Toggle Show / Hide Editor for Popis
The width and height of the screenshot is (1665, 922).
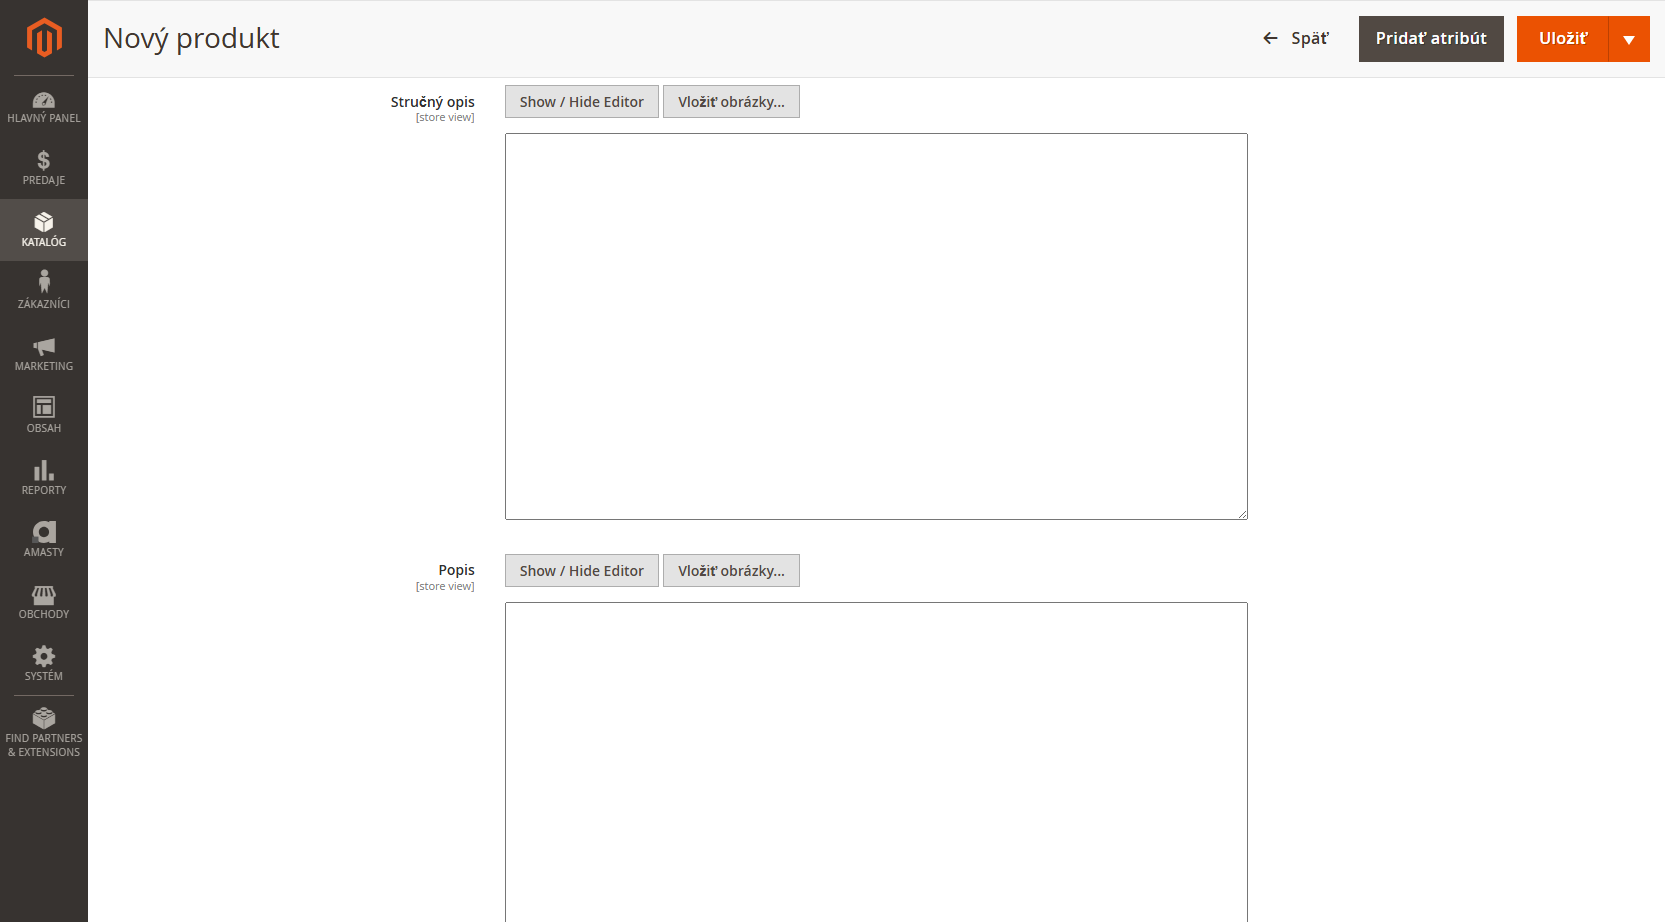[581, 571]
